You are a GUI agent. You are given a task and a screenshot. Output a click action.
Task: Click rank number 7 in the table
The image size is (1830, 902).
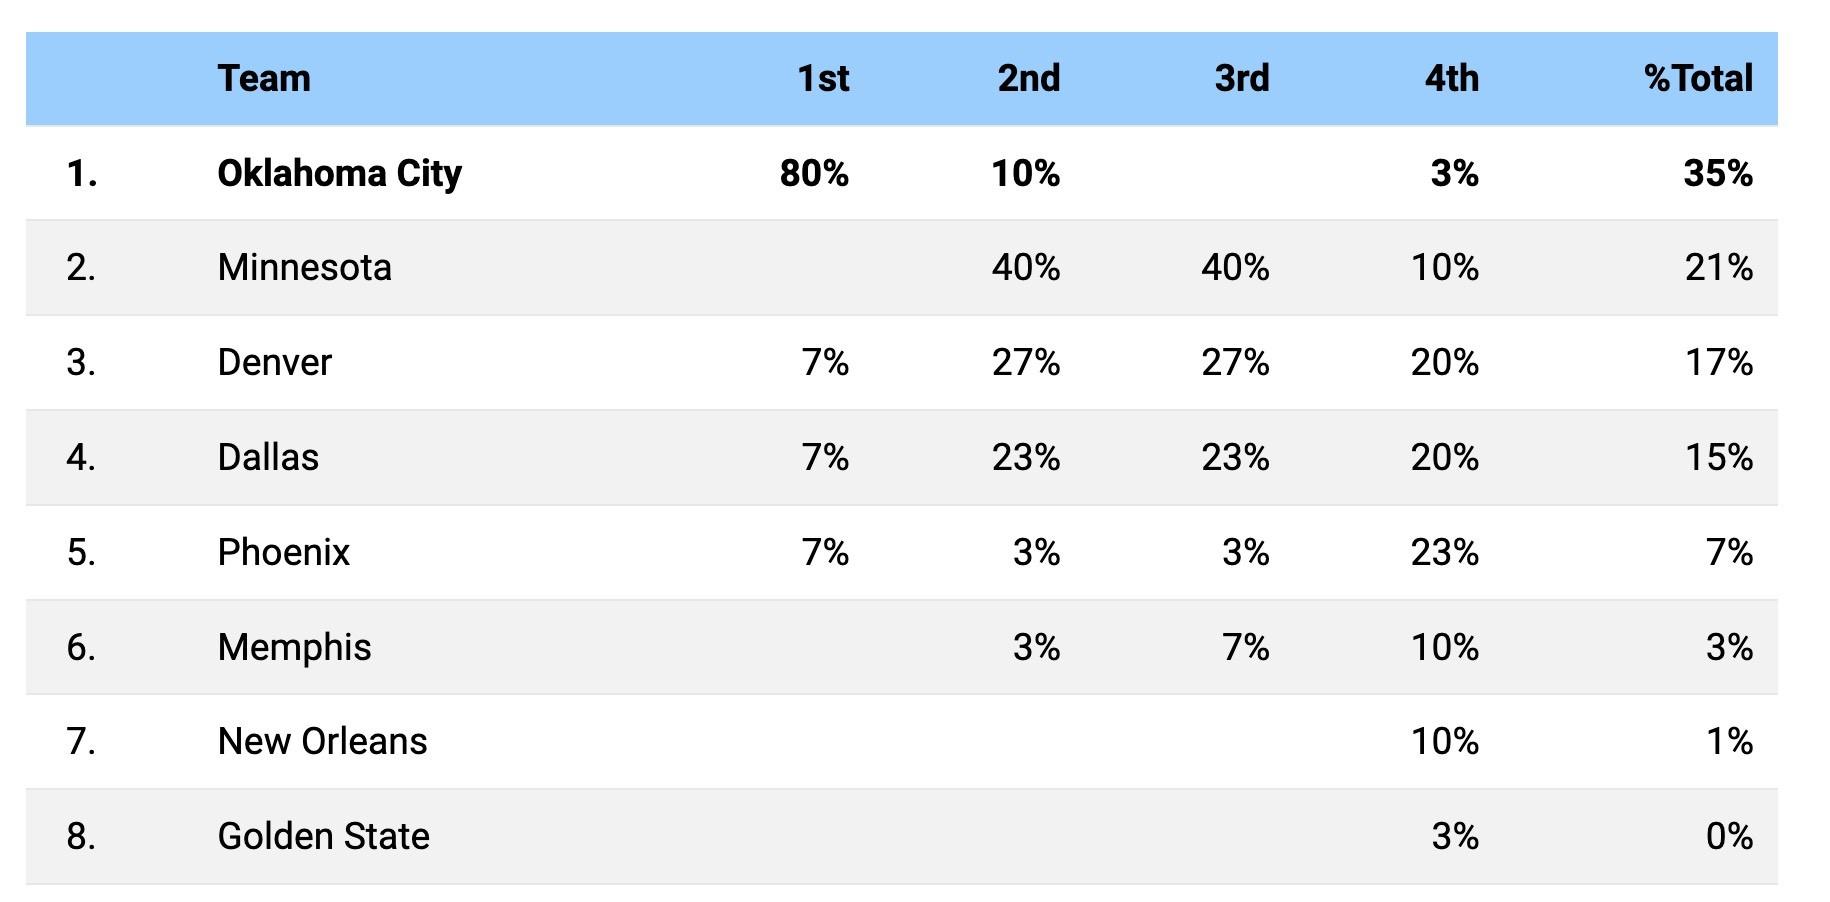coord(81,741)
